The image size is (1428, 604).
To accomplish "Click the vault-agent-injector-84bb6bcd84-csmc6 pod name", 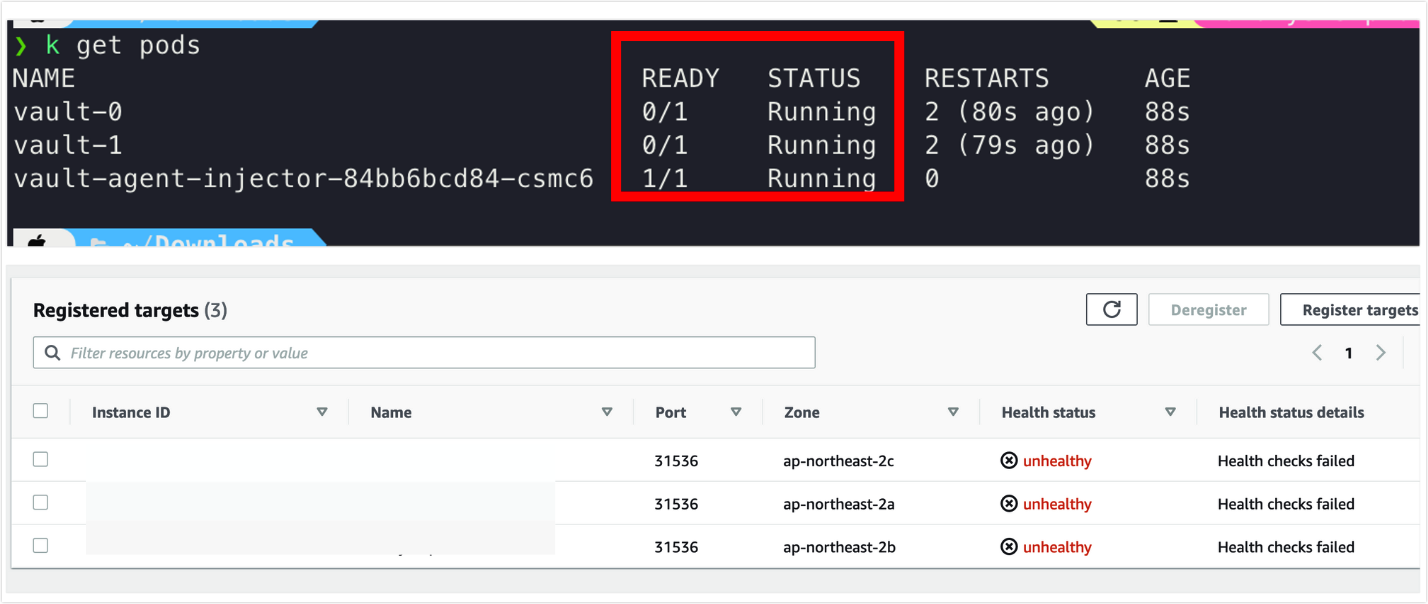I will point(304,179).
